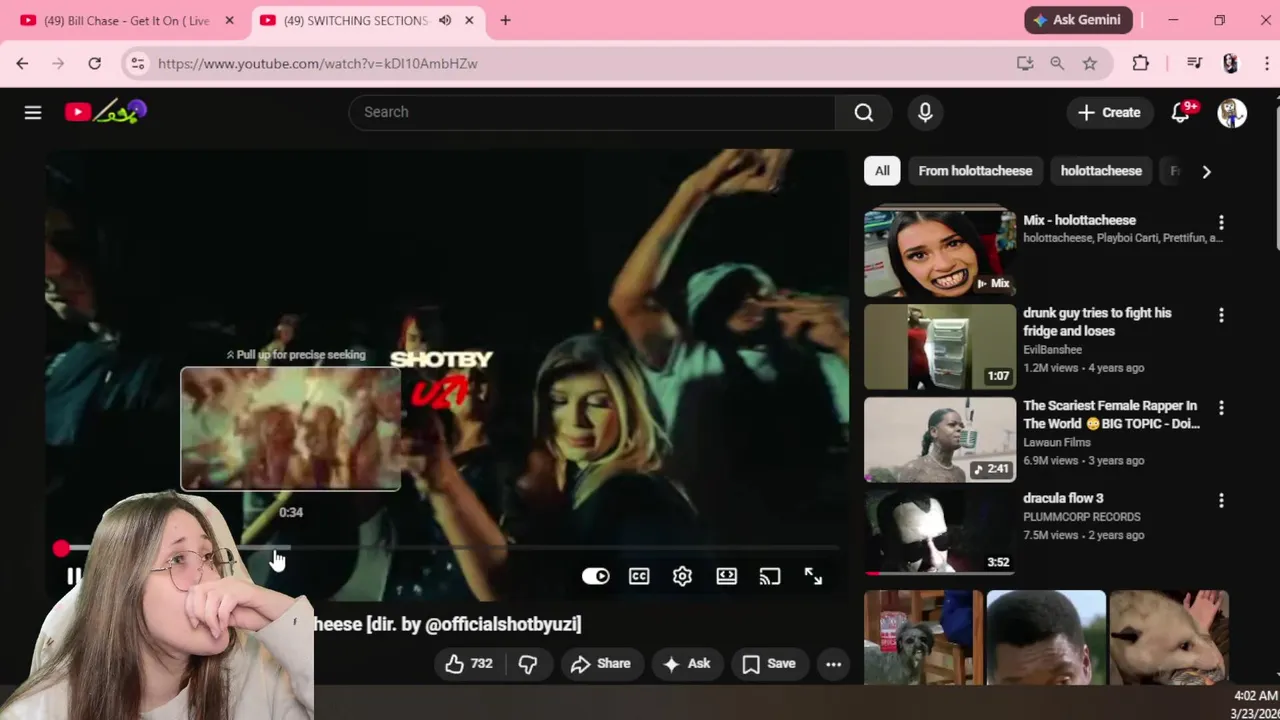Click the Ask Gemini button
This screenshot has width=1280, height=720.
(1078, 20)
